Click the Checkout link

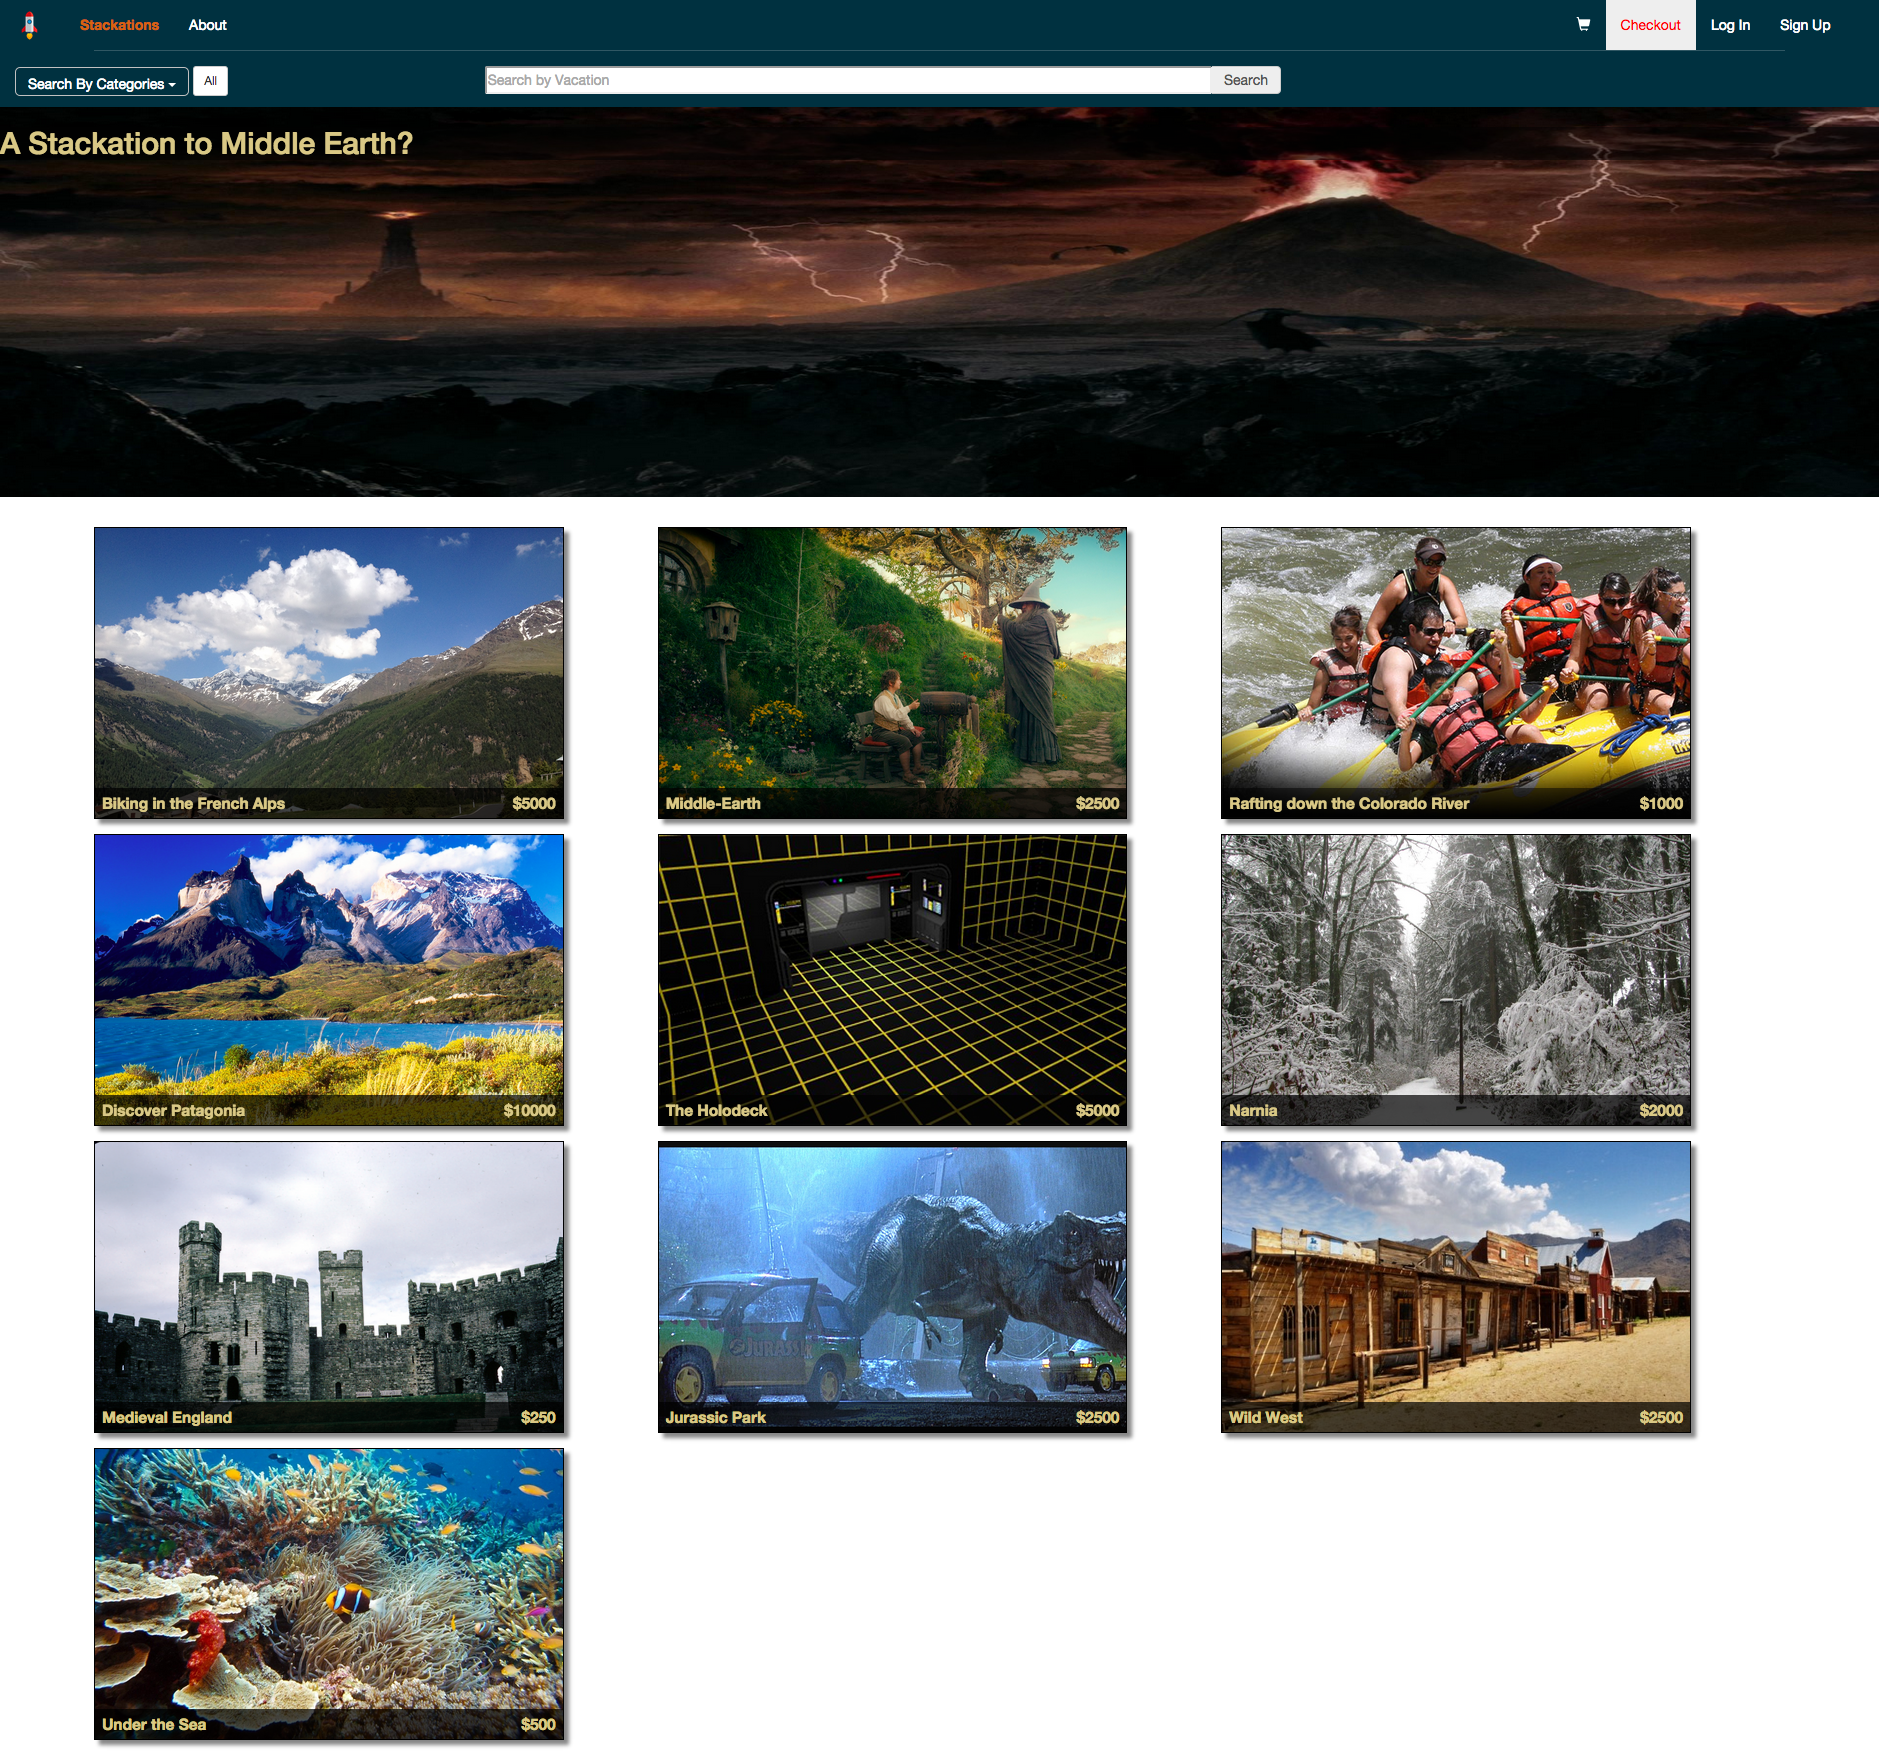(1650, 25)
